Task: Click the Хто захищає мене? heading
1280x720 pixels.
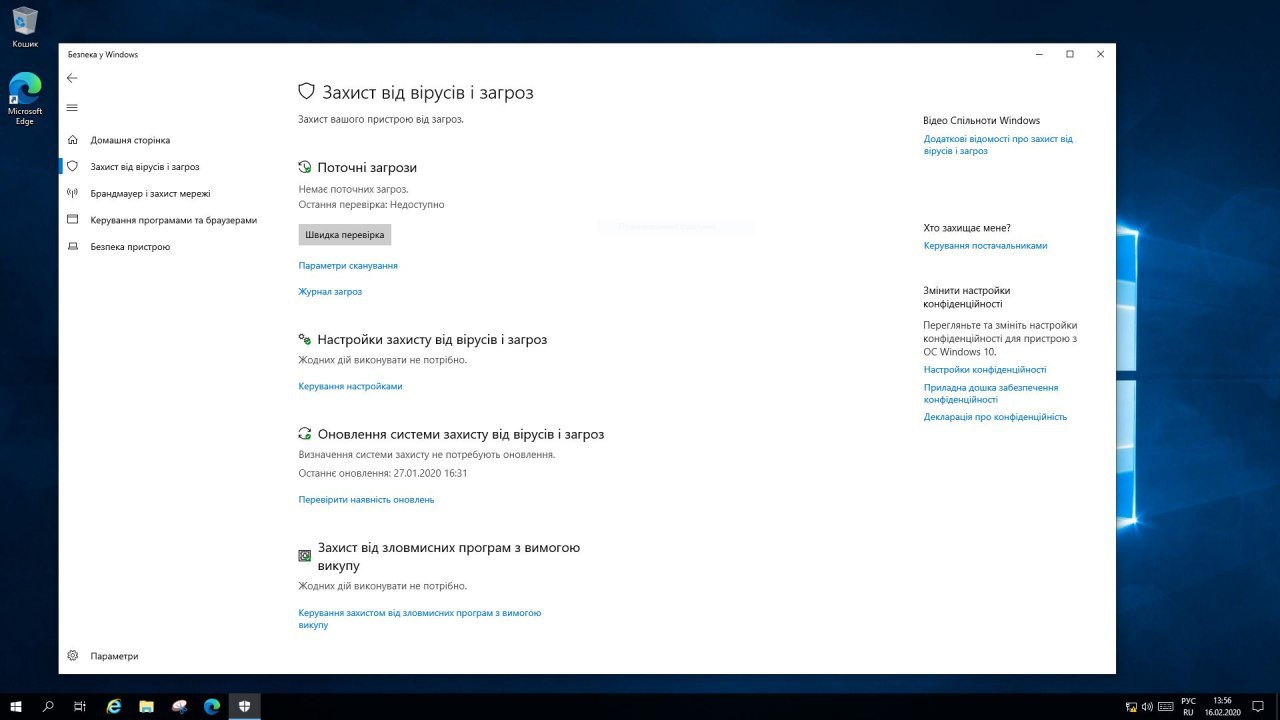Action: point(967,228)
